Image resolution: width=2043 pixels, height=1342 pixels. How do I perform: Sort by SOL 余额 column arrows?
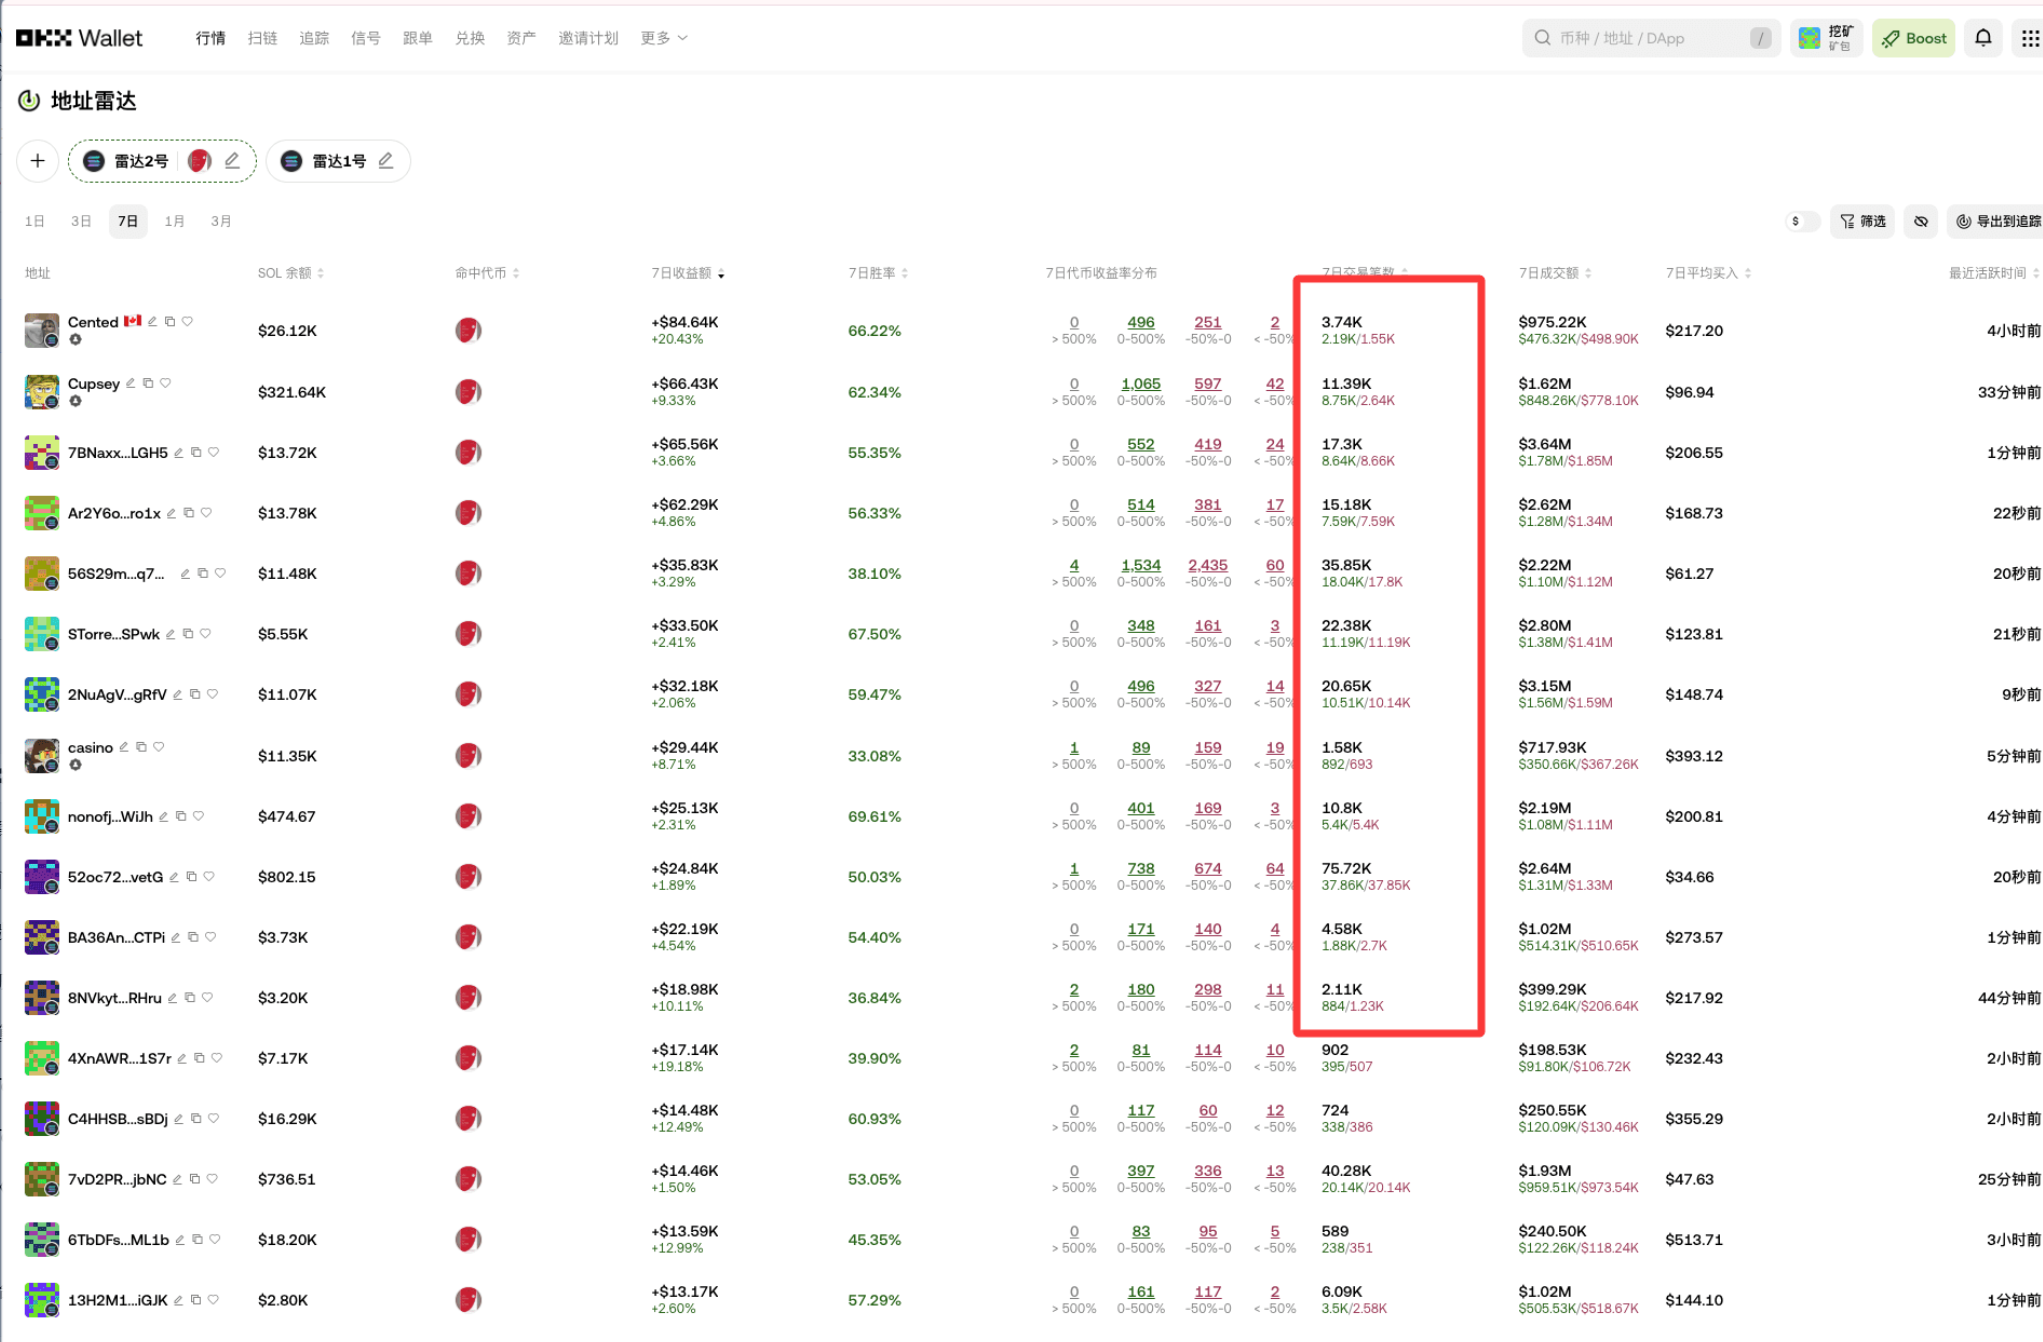point(320,273)
